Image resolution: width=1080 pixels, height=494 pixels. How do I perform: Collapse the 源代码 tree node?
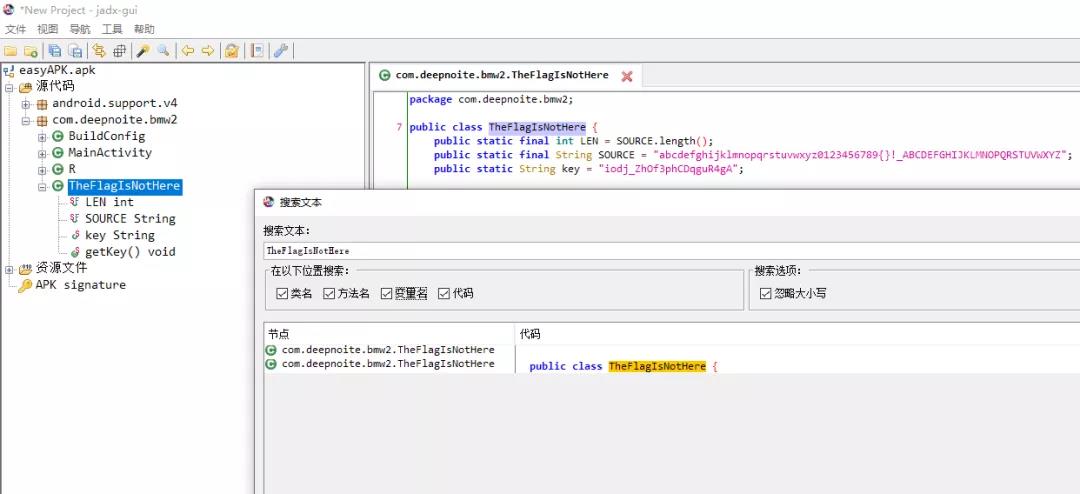tap(9, 87)
